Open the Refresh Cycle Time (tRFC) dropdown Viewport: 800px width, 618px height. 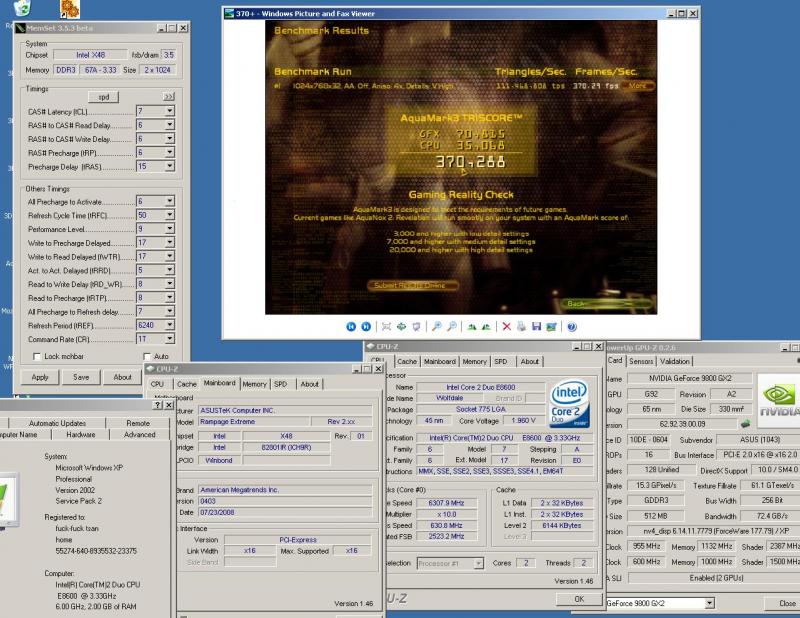(170, 215)
